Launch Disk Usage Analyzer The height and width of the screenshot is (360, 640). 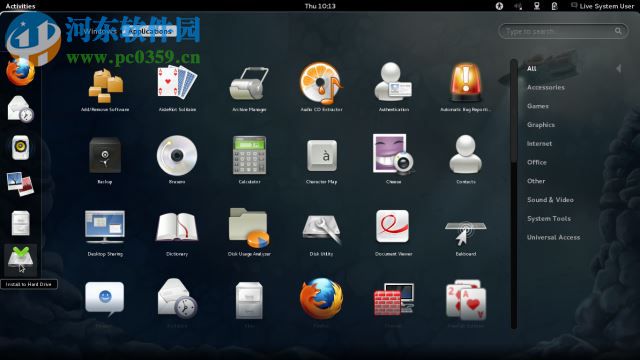point(249,228)
